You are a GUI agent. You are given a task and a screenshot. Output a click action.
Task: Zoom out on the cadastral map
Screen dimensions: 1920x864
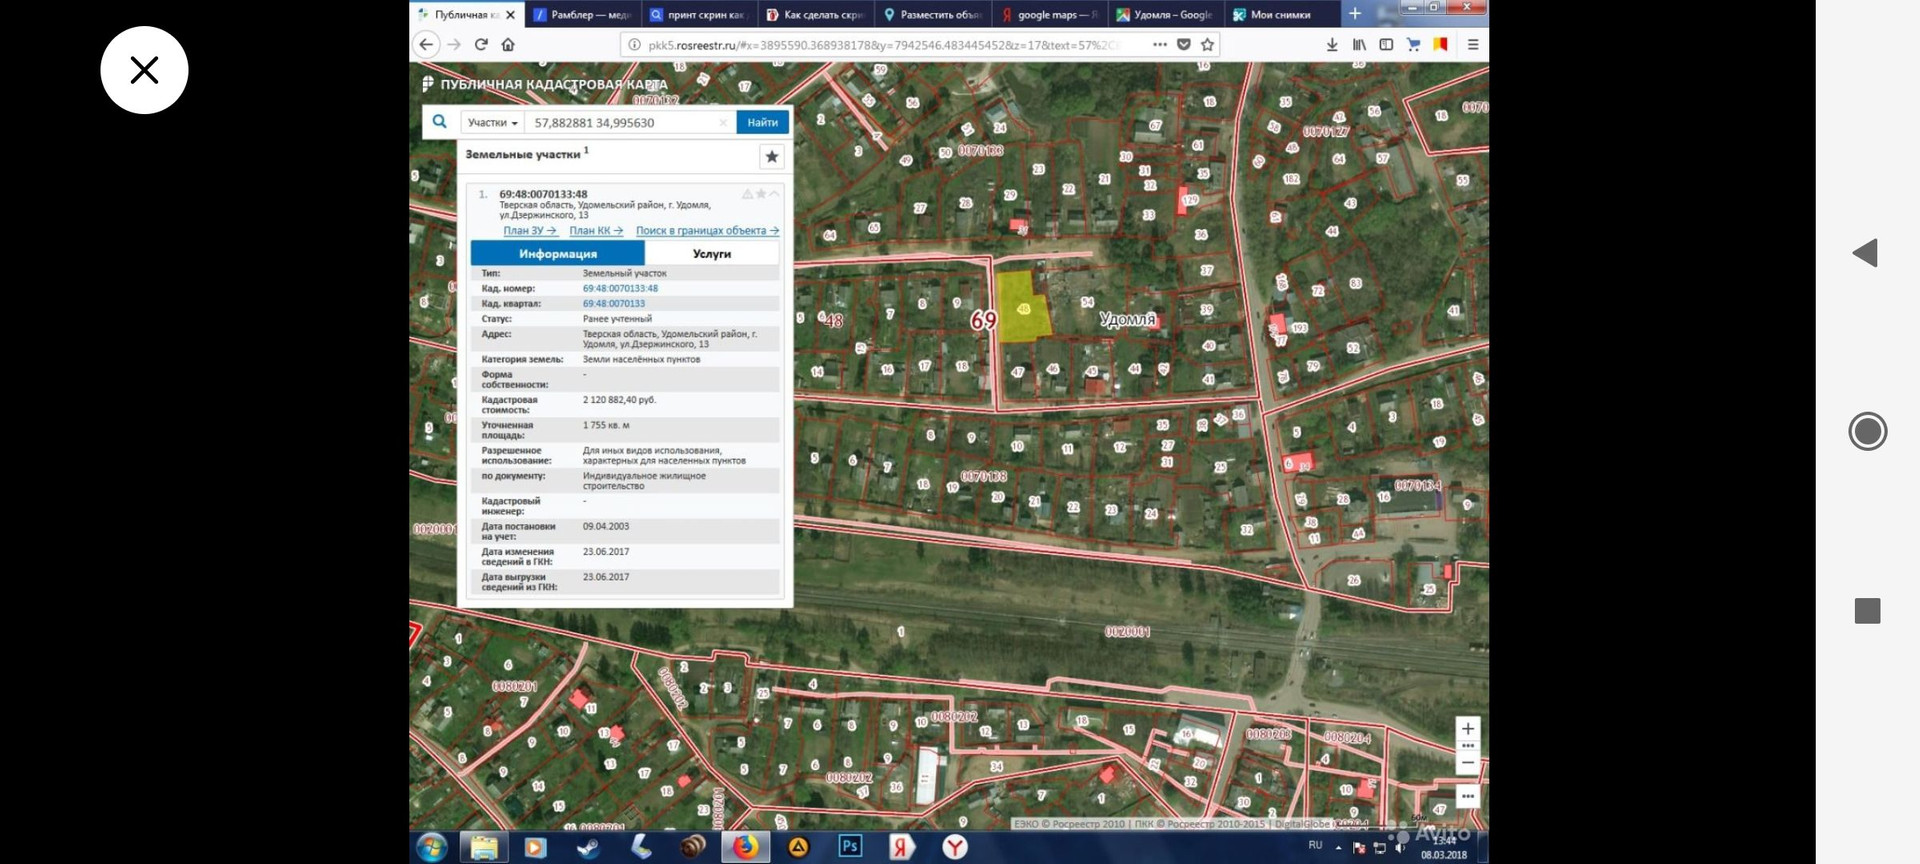coord(1467,763)
